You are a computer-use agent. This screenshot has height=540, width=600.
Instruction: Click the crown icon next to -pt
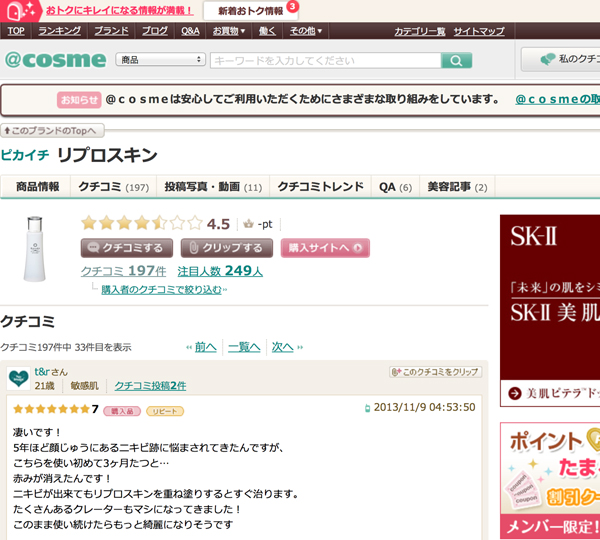click(x=248, y=225)
